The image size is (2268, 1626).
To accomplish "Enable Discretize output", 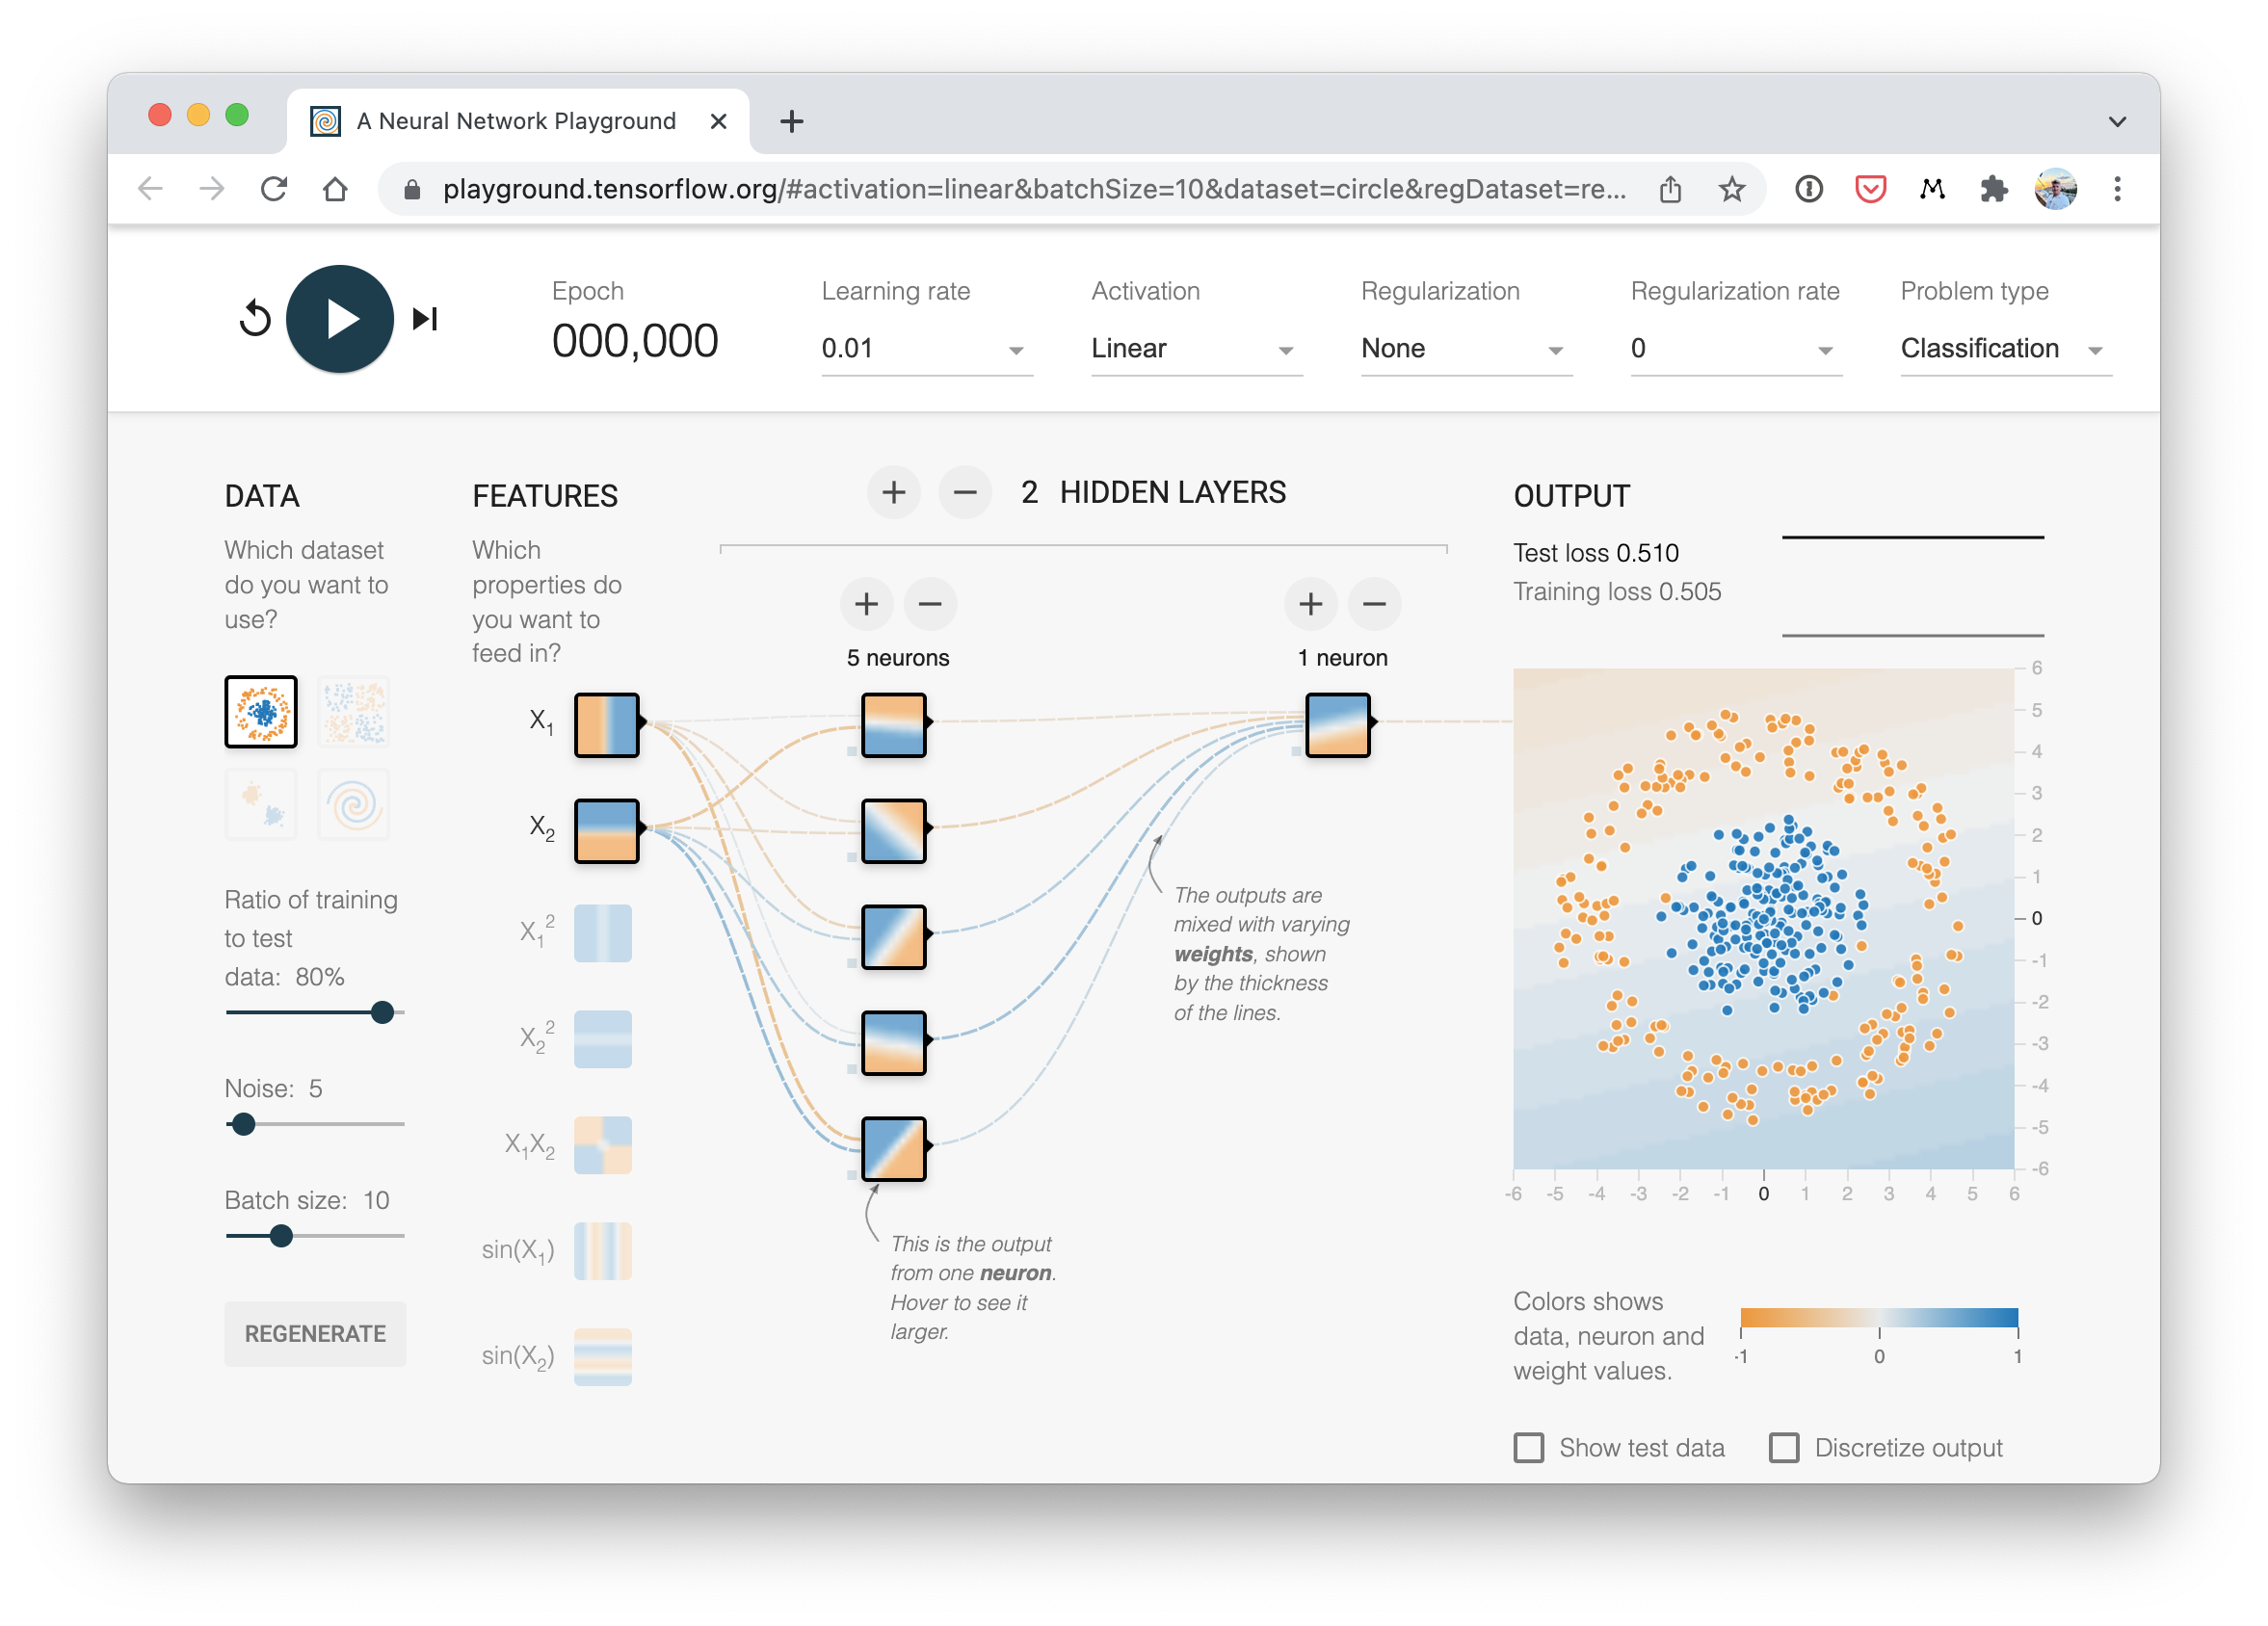I will click(1783, 1447).
